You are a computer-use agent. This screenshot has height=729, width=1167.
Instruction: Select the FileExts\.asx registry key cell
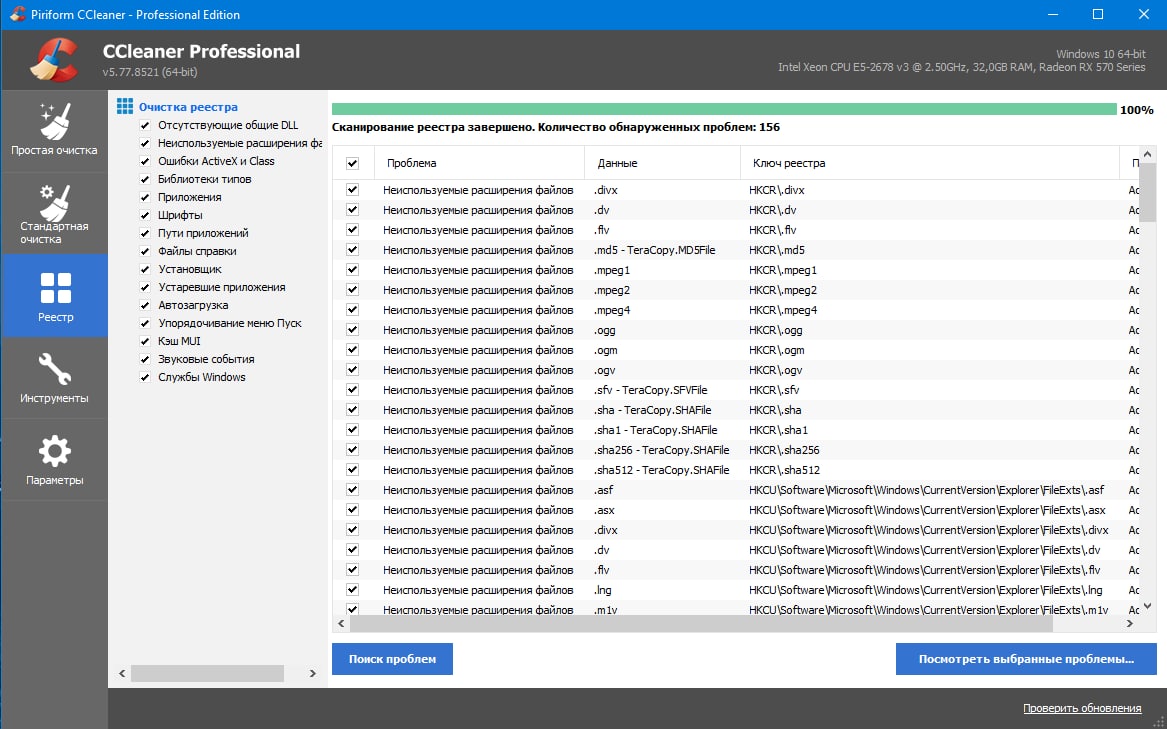927,510
